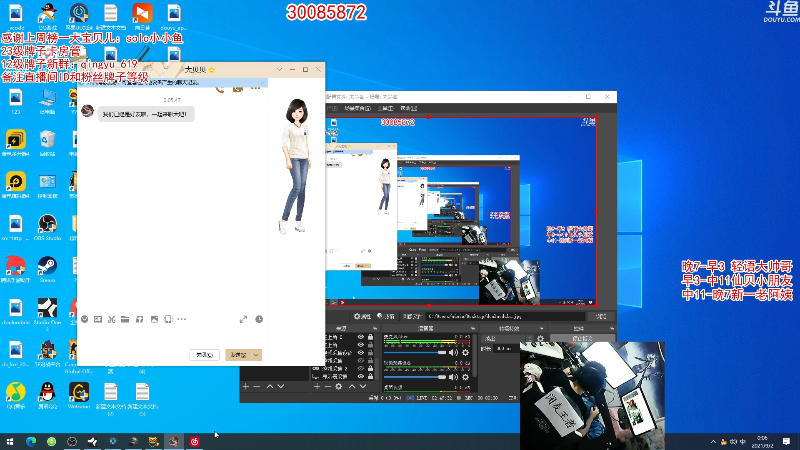Toggle eye visibility of 显示器采集 source
The height and width of the screenshot is (450, 800).
(361, 377)
